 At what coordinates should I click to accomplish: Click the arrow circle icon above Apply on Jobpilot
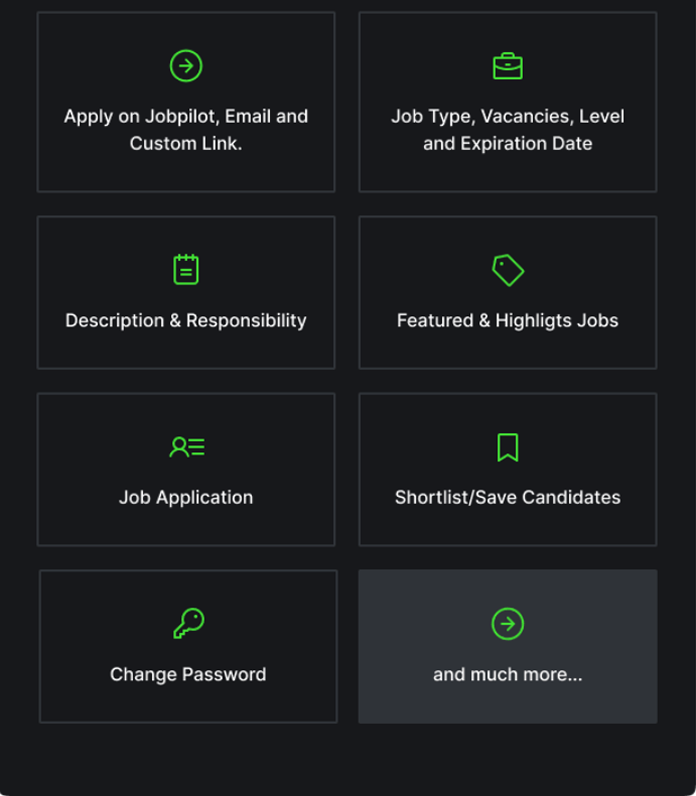[x=186, y=66]
